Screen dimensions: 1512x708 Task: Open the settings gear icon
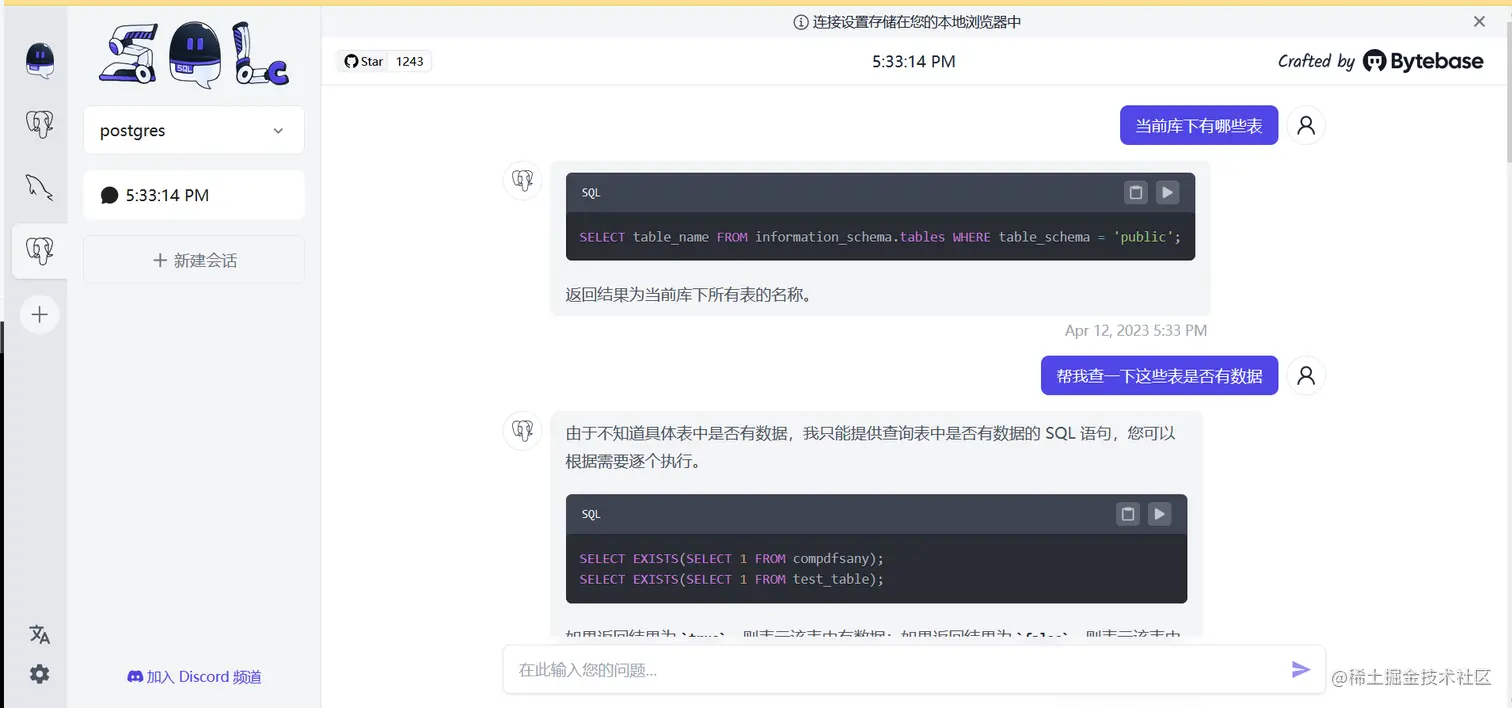coord(39,674)
